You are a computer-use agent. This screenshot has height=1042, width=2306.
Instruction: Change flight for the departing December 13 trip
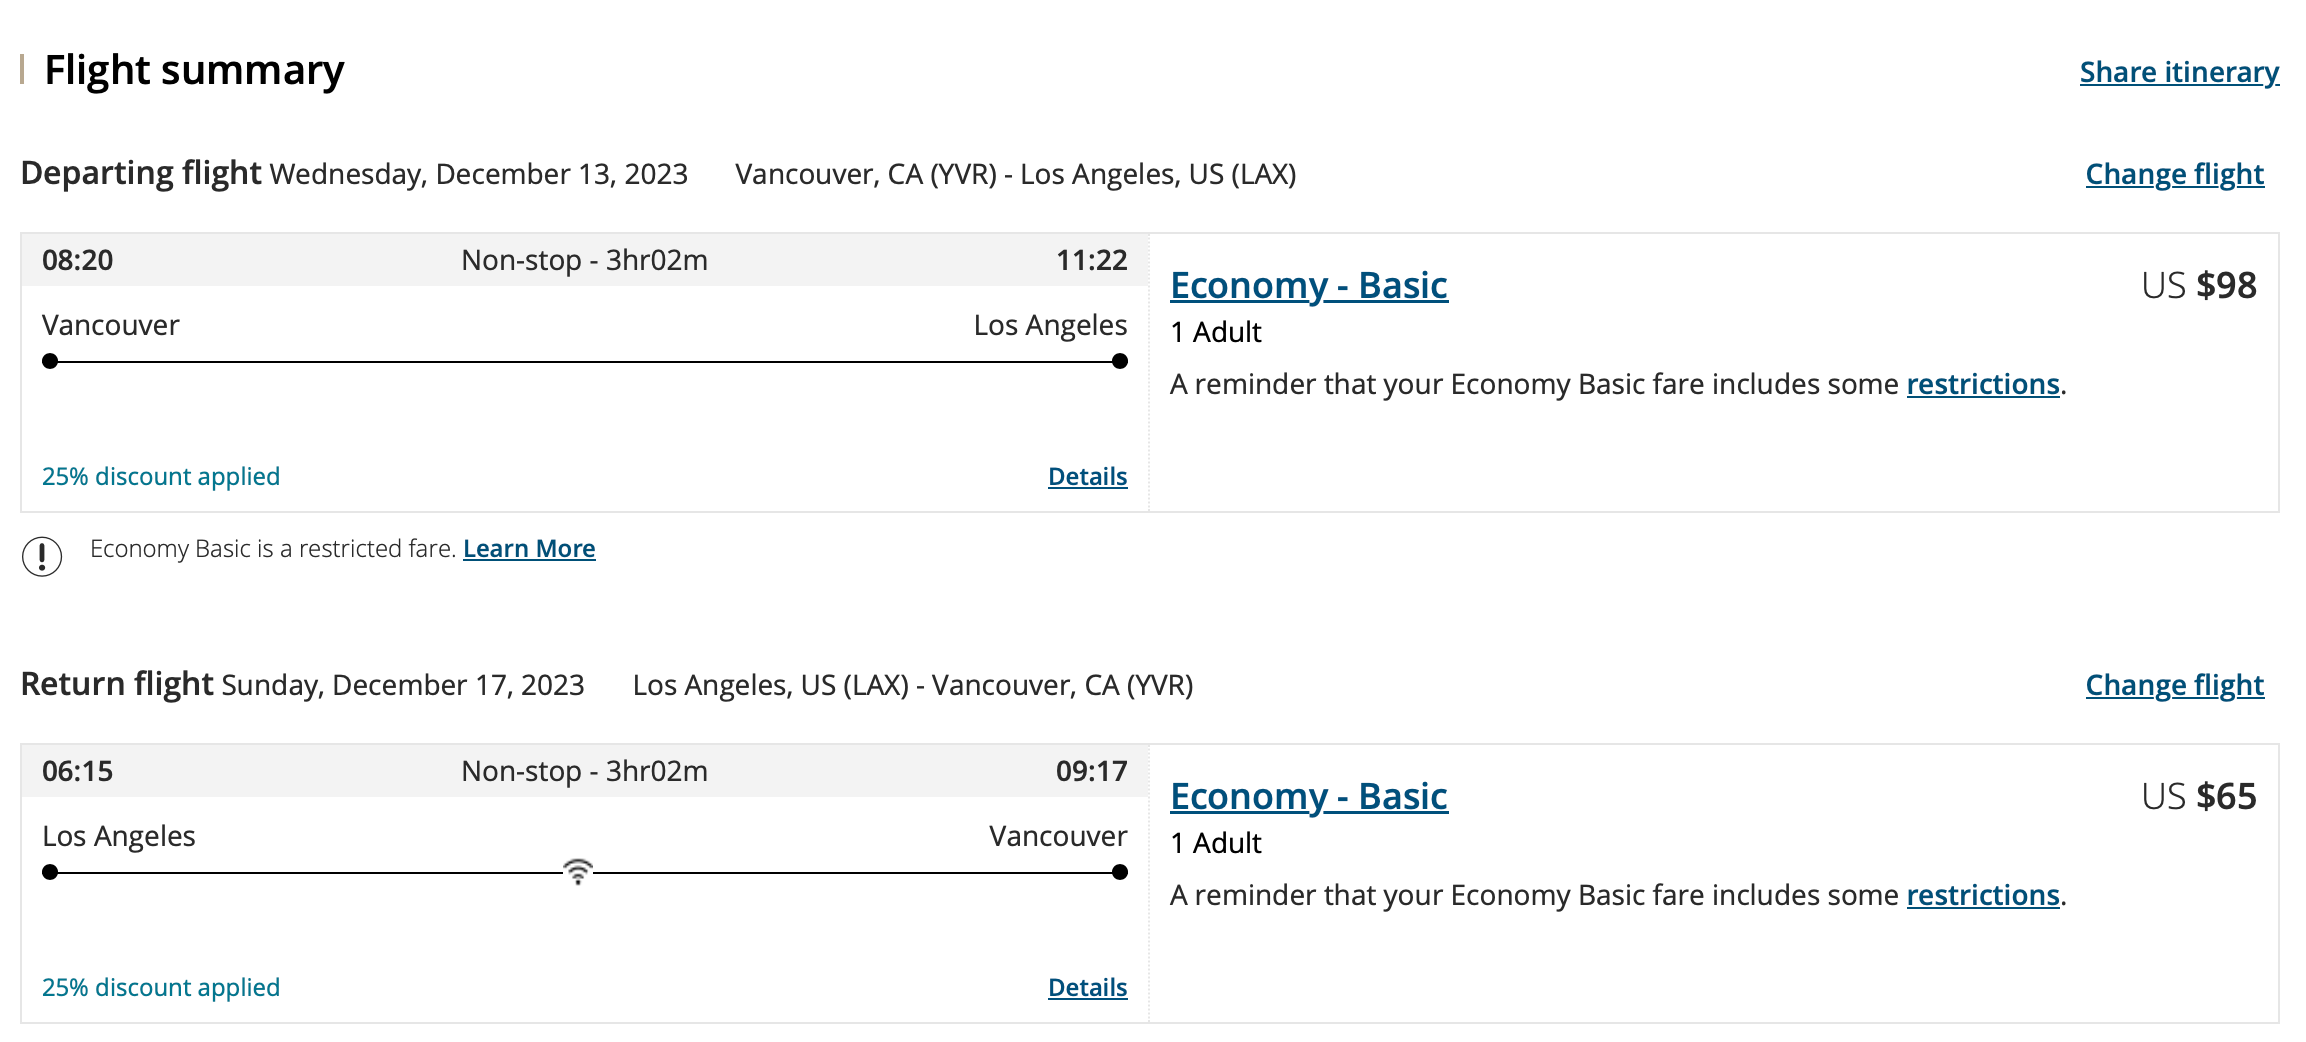[x=2174, y=174]
